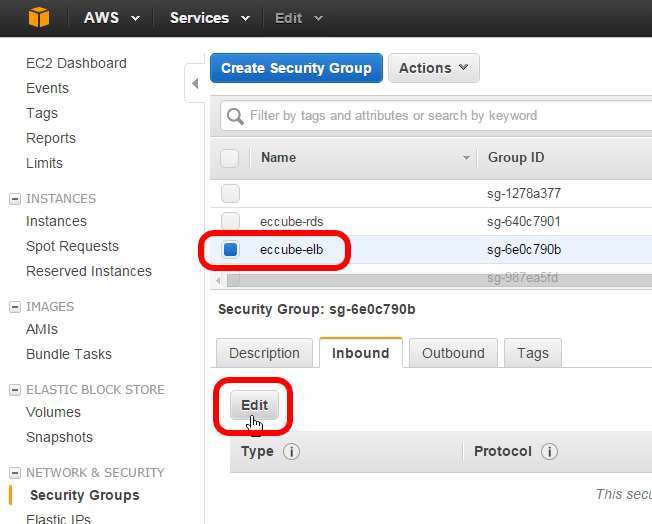Open the Services dropdown menu
The width and height of the screenshot is (652, 524).
pos(210,18)
